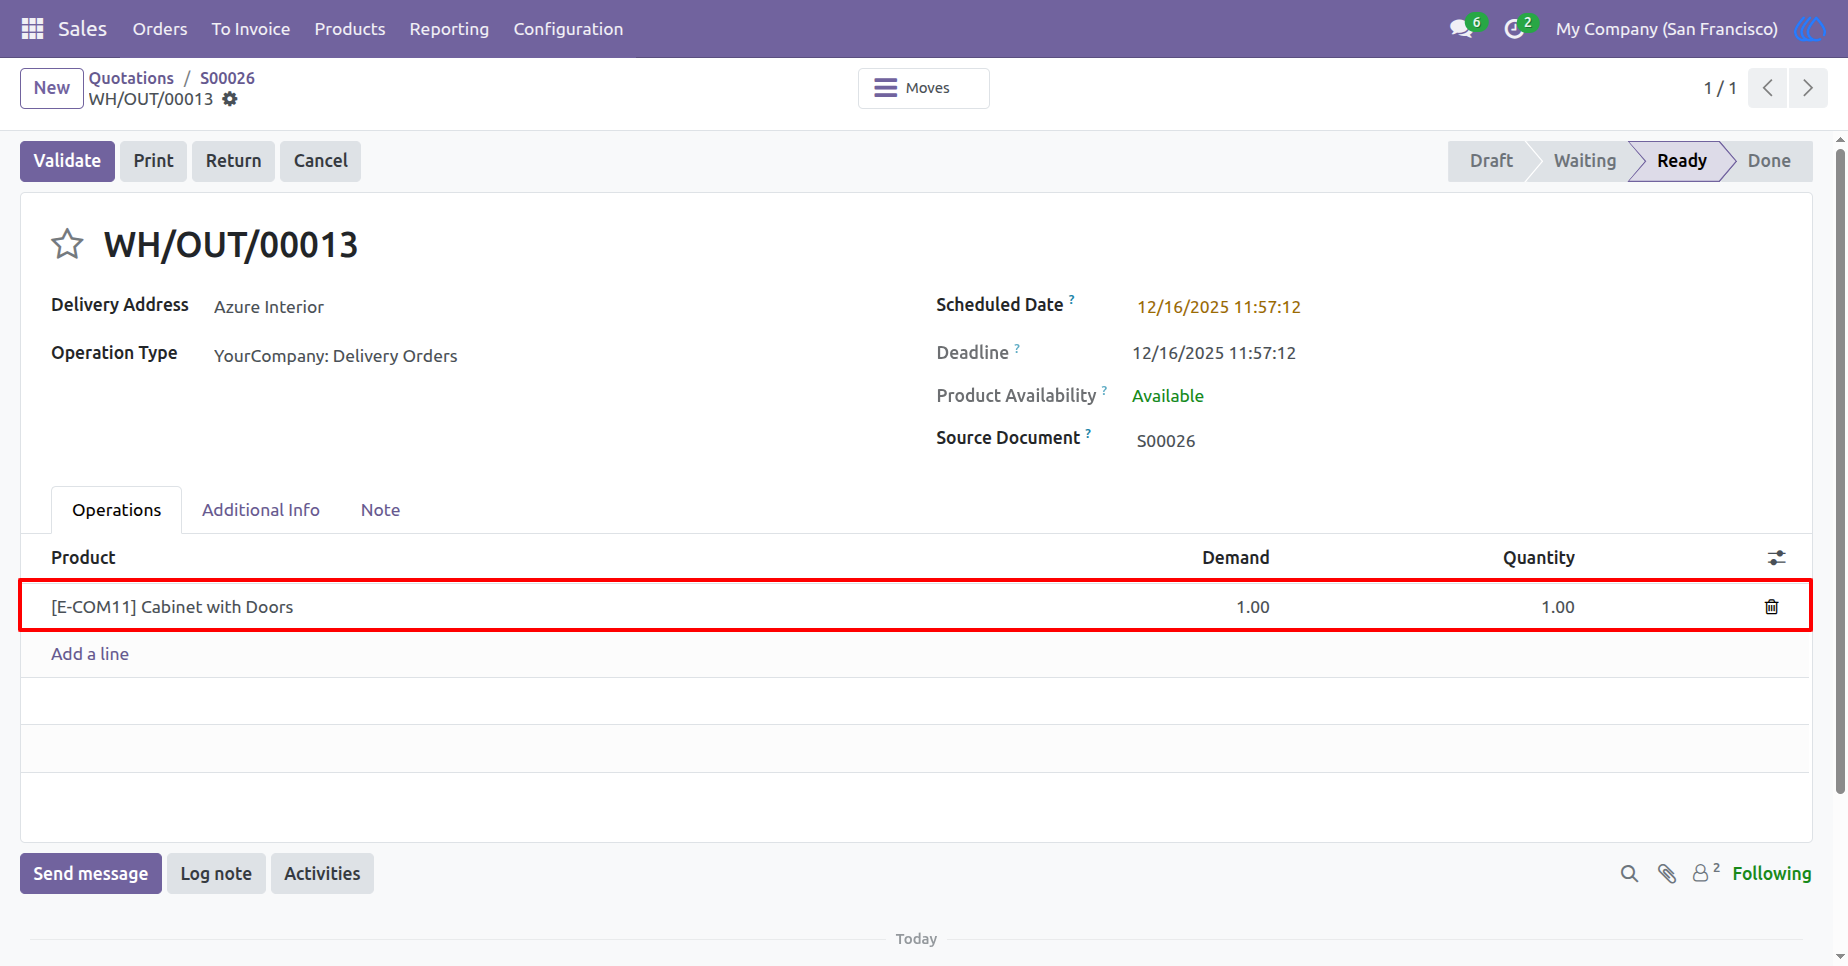Click the gear icon beside WH/OUT/00013
This screenshot has height=966, width=1848.
230,99
